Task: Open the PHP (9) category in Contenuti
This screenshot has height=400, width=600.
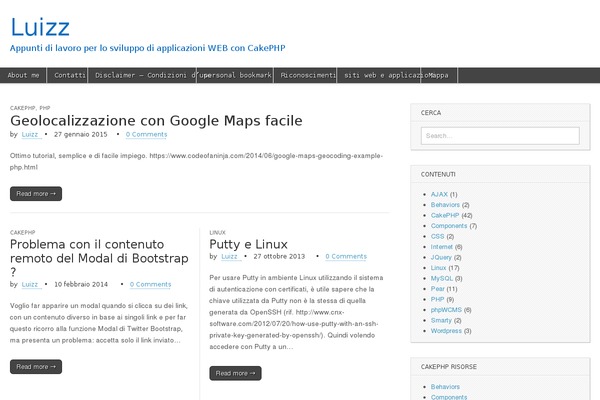Action: pyautogui.click(x=437, y=299)
